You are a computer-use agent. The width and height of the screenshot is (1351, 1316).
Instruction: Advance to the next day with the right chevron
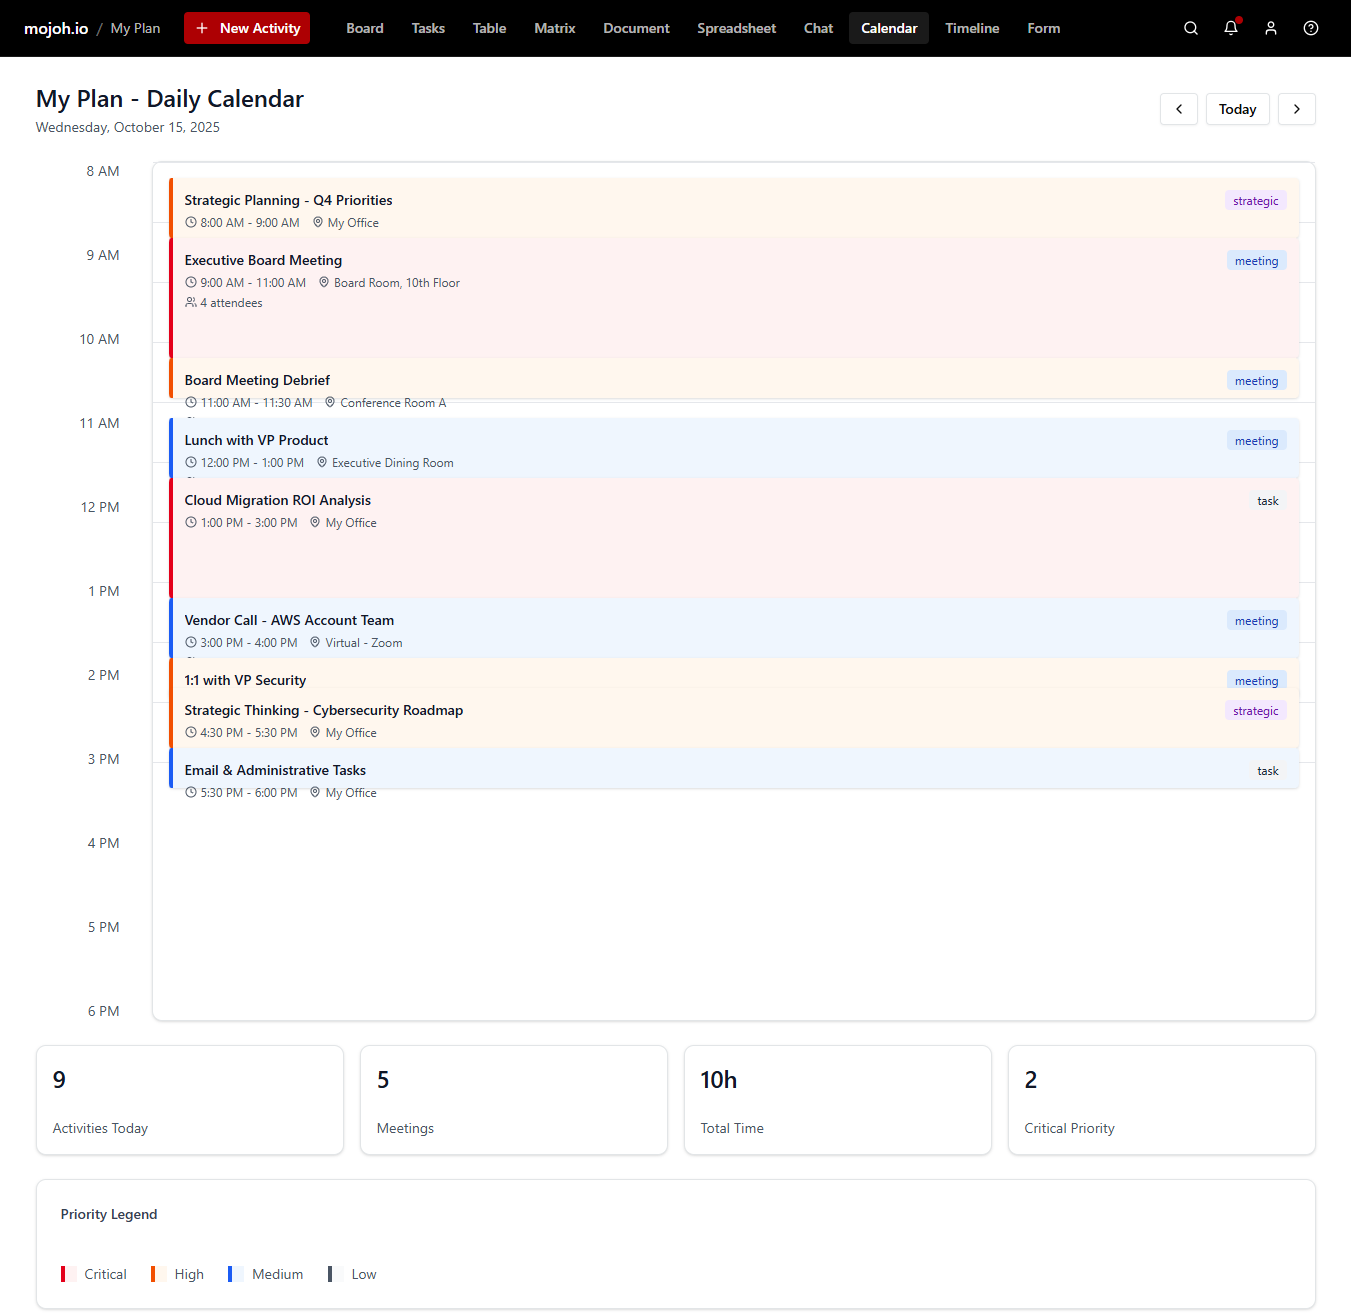1296,109
